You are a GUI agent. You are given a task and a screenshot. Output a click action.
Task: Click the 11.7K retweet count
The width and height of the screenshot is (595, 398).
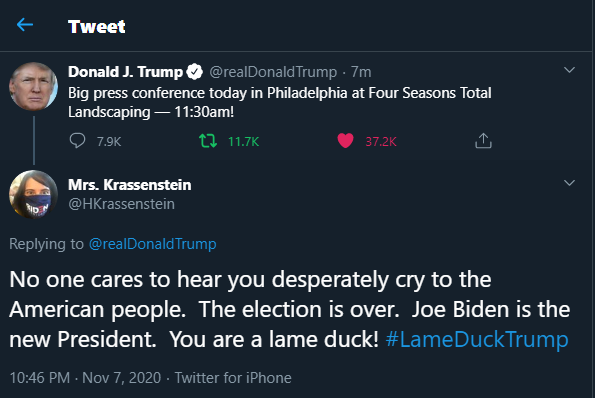pos(243,142)
